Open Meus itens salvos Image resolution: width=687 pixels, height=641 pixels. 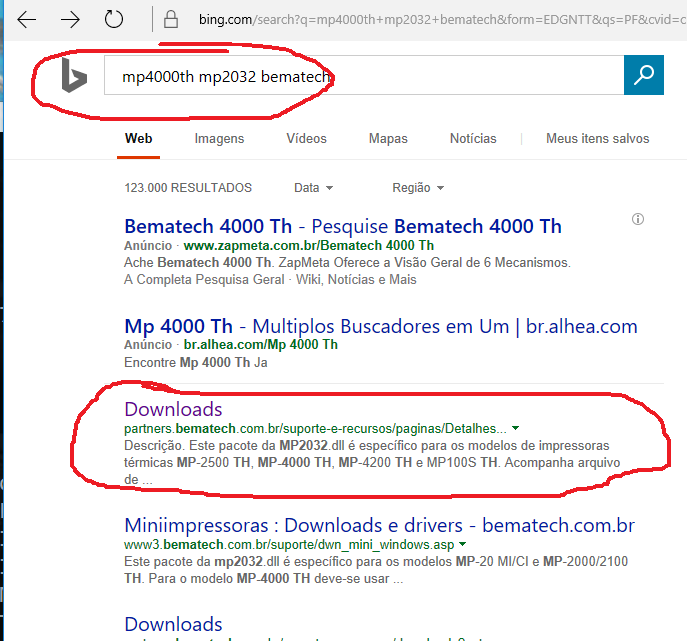(598, 138)
